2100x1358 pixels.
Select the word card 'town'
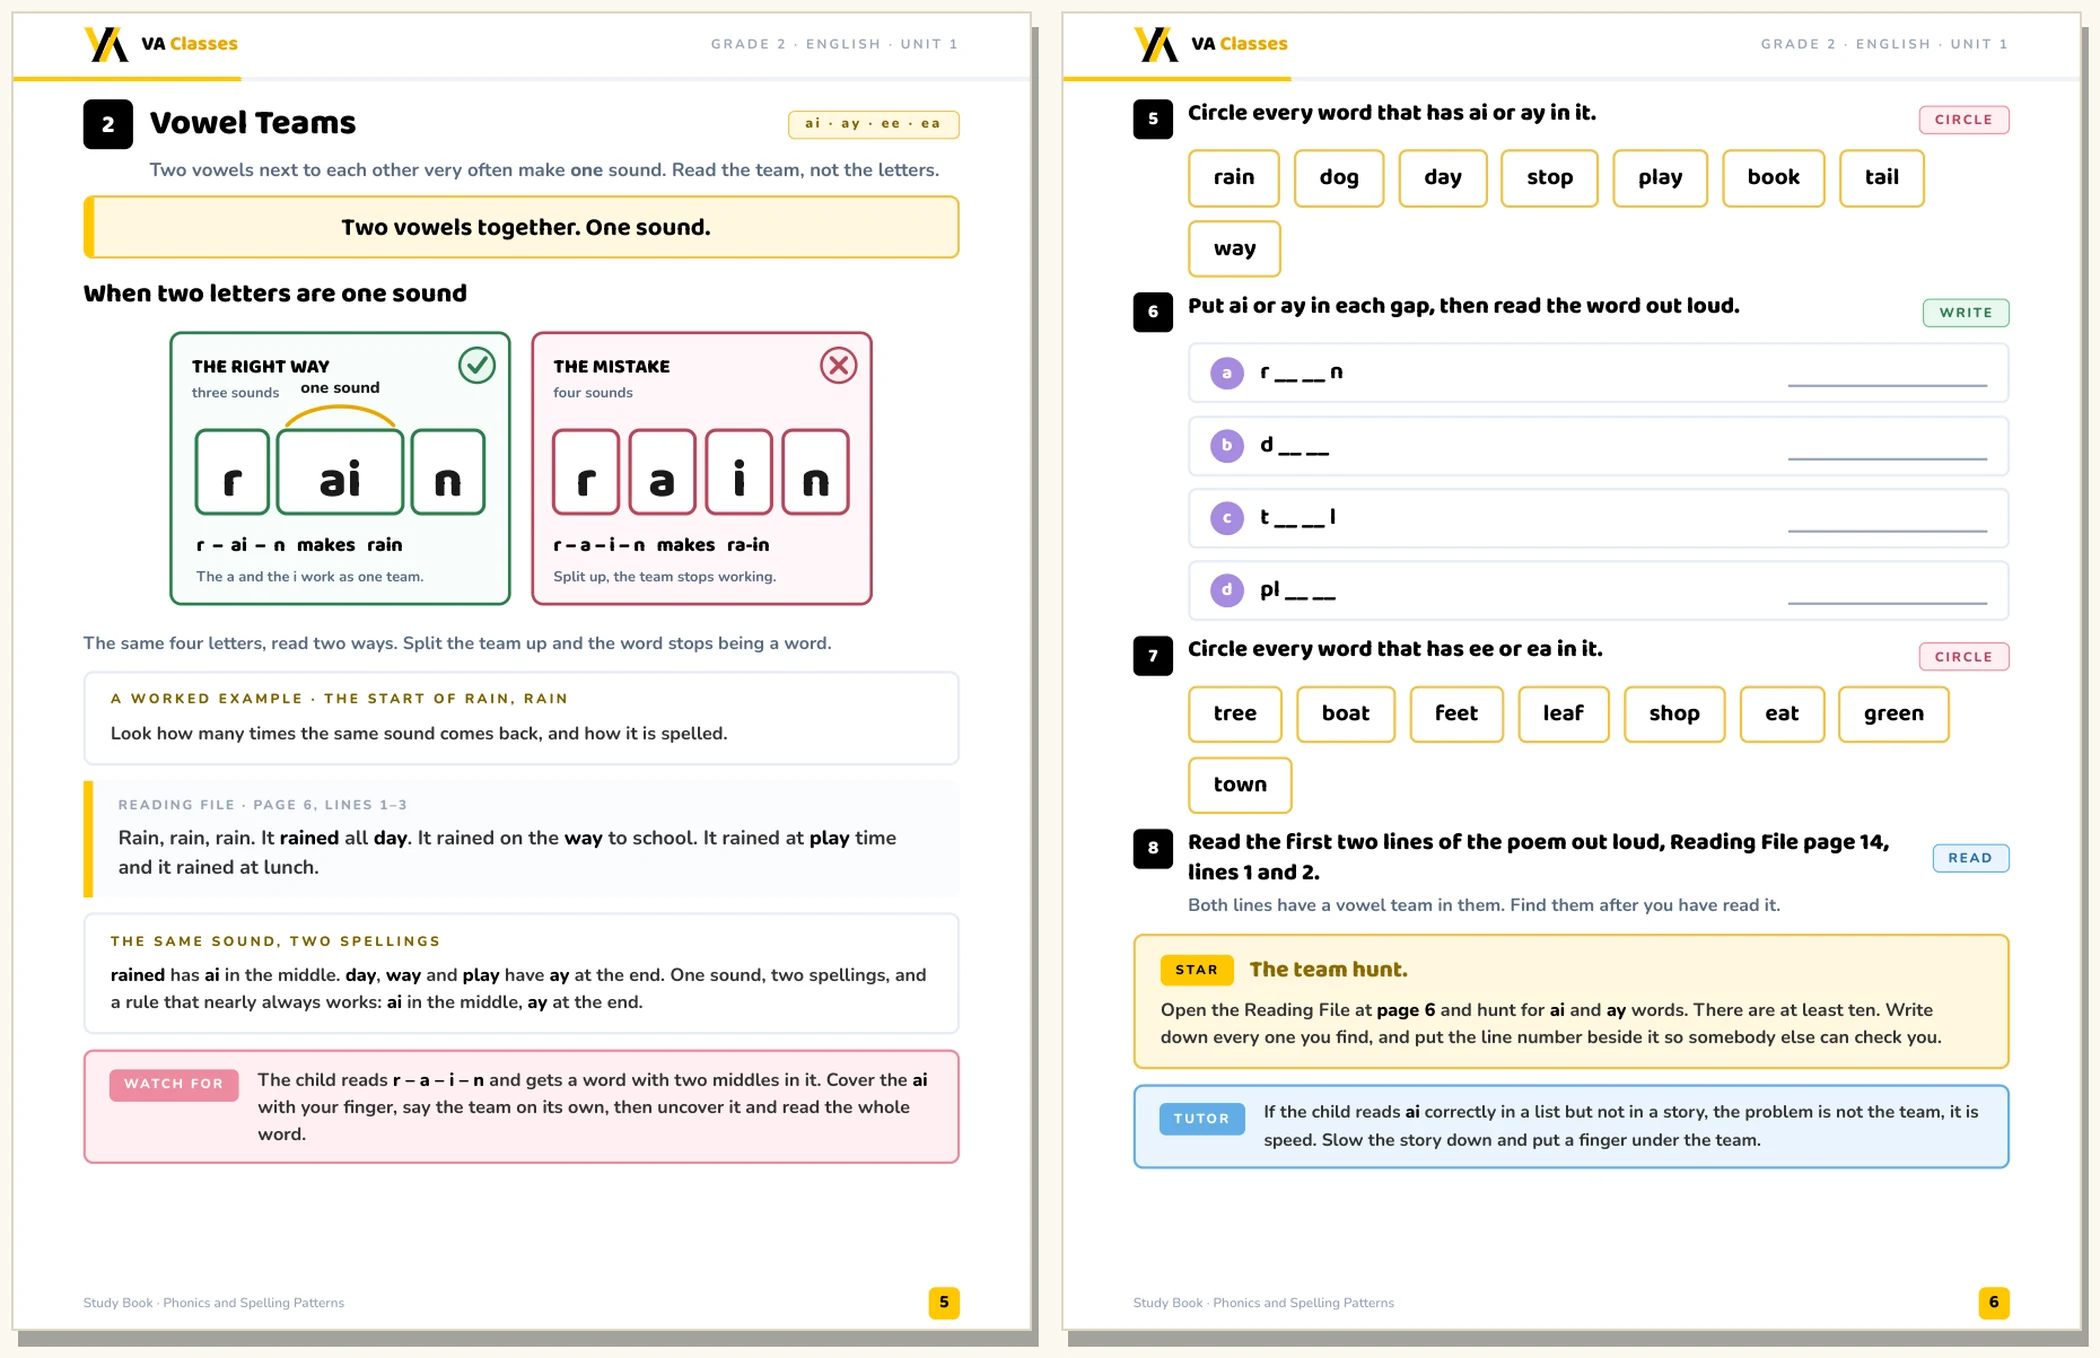point(1240,785)
